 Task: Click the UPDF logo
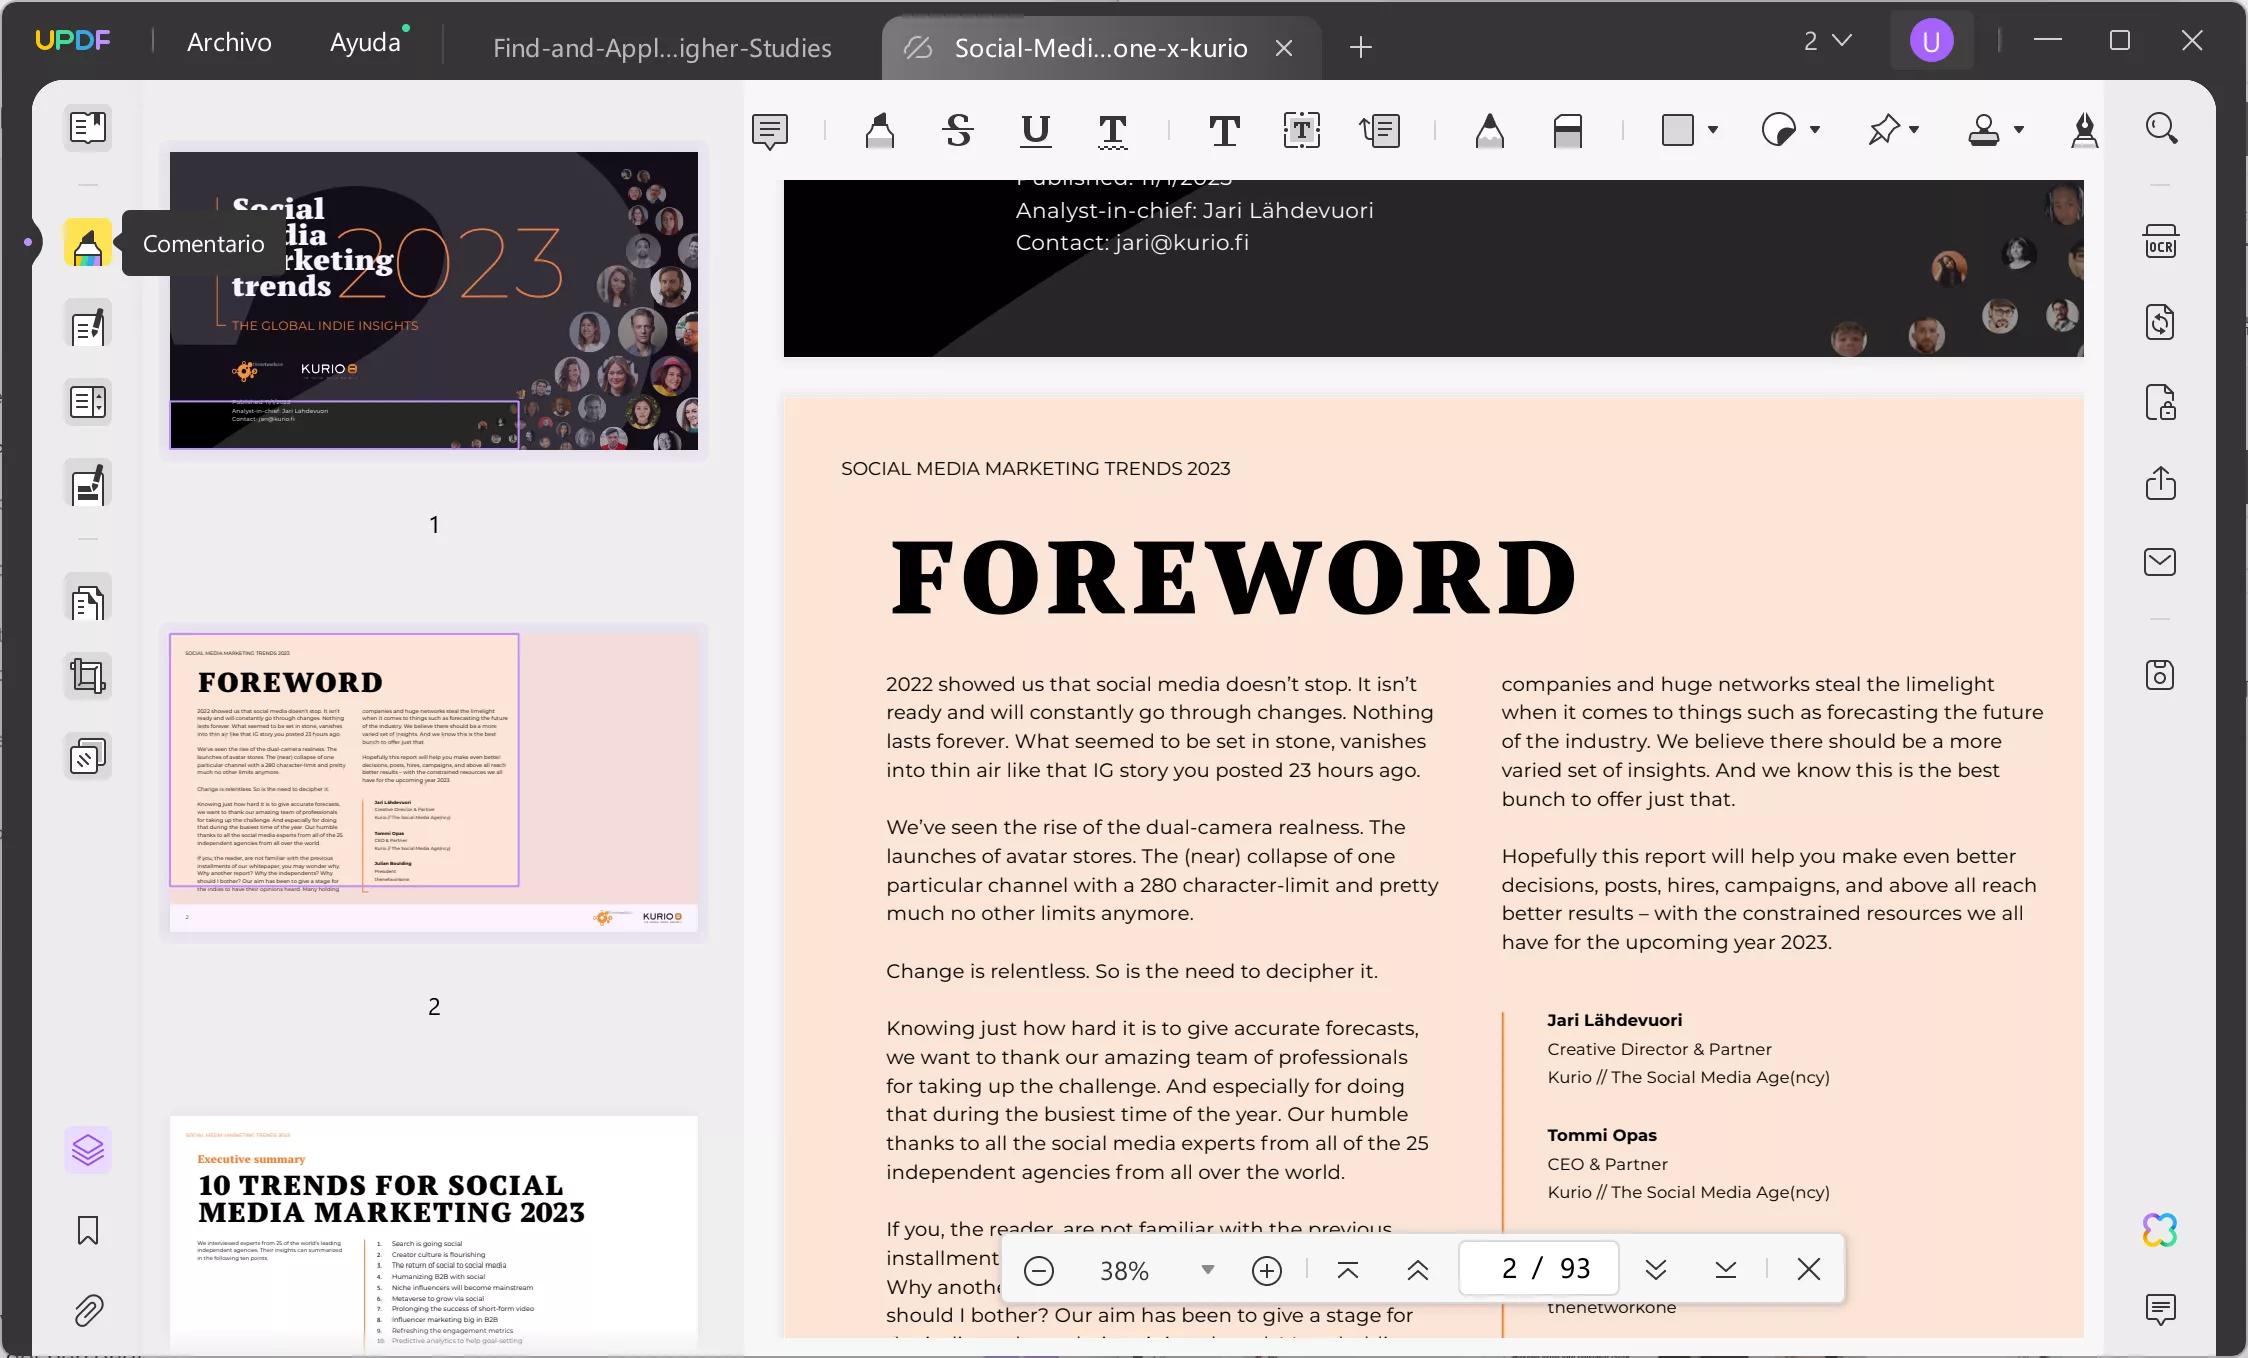(73, 41)
